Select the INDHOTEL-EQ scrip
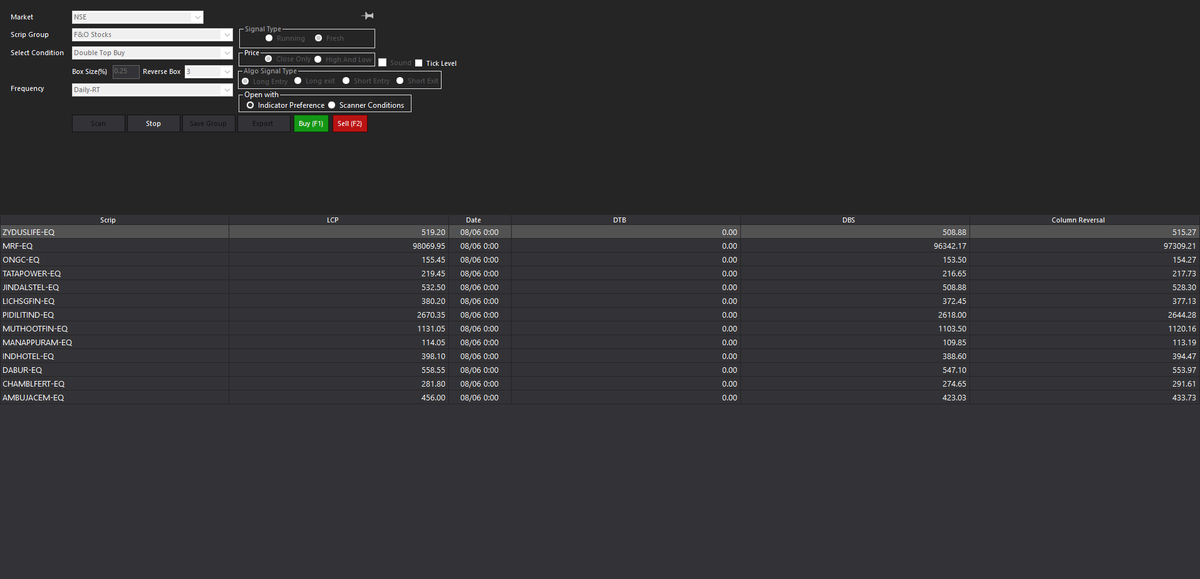Viewport: 1200px width, 579px height. [28, 356]
